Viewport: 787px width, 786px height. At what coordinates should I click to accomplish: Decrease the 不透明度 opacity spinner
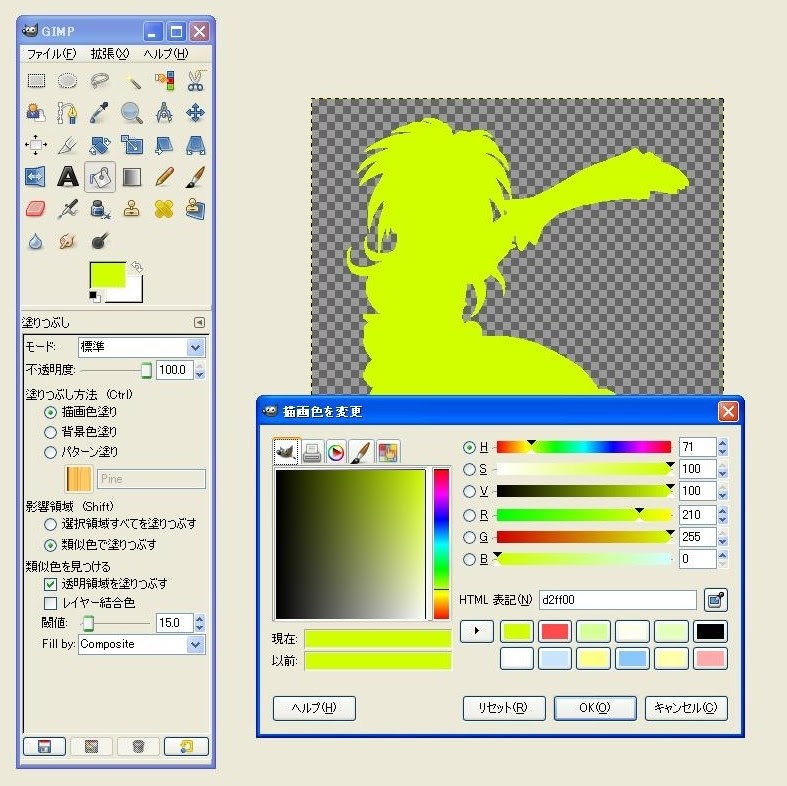[200, 374]
